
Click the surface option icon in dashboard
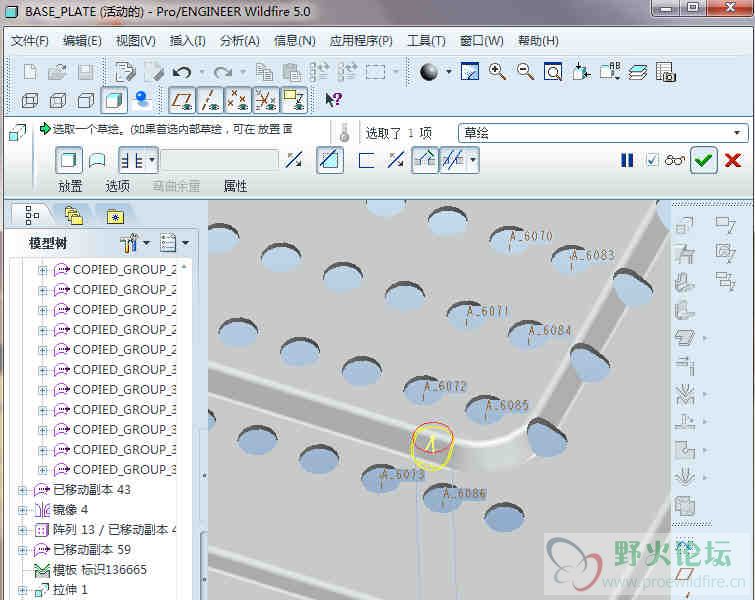(x=97, y=160)
